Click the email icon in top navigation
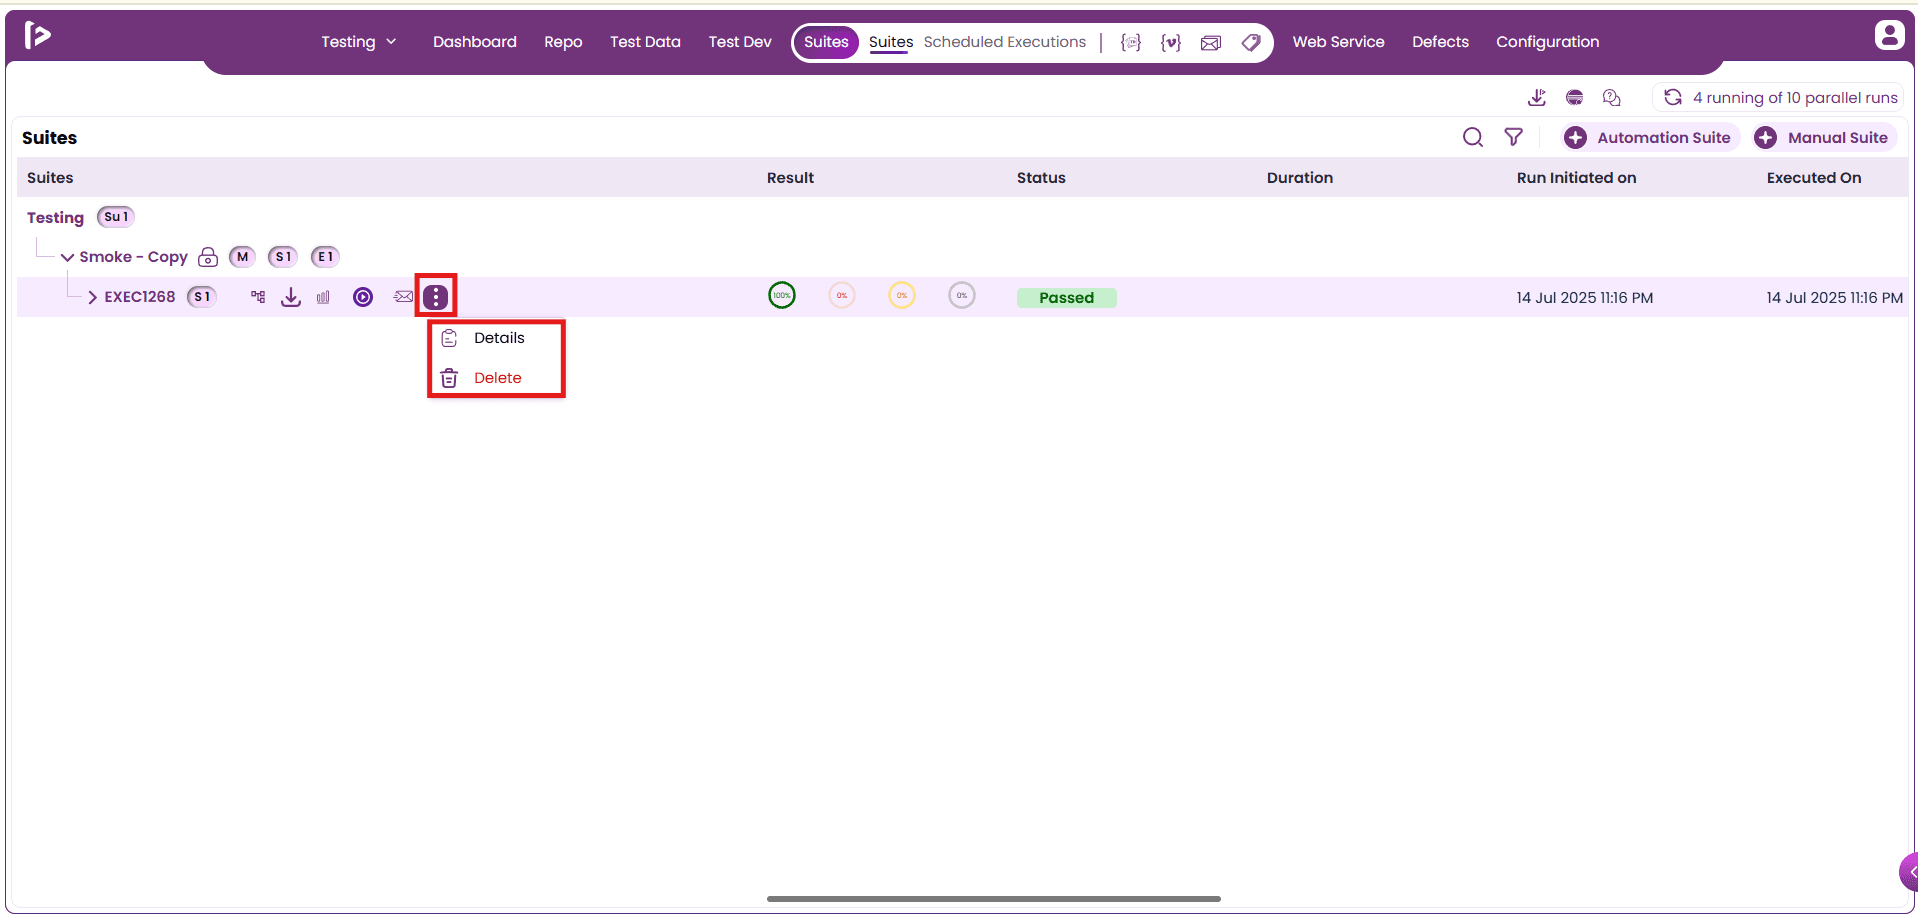The width and height of the screenshot is (1918, 915). coord(1211,42)
